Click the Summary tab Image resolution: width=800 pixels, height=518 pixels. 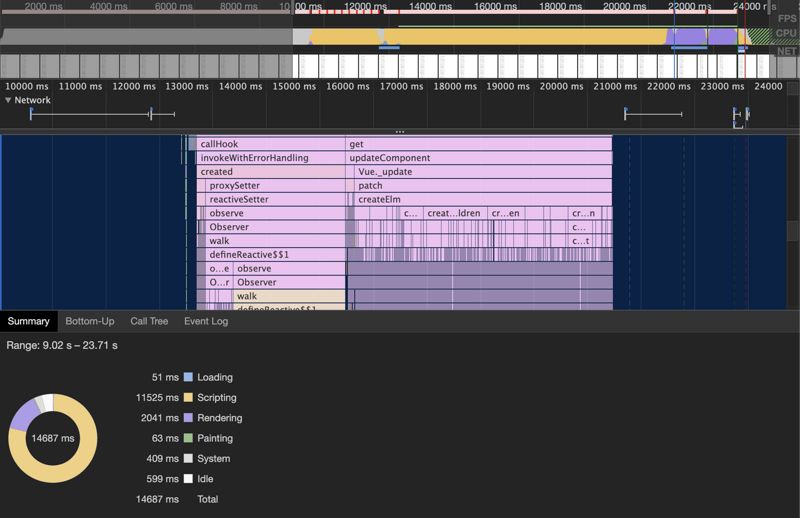29,321
